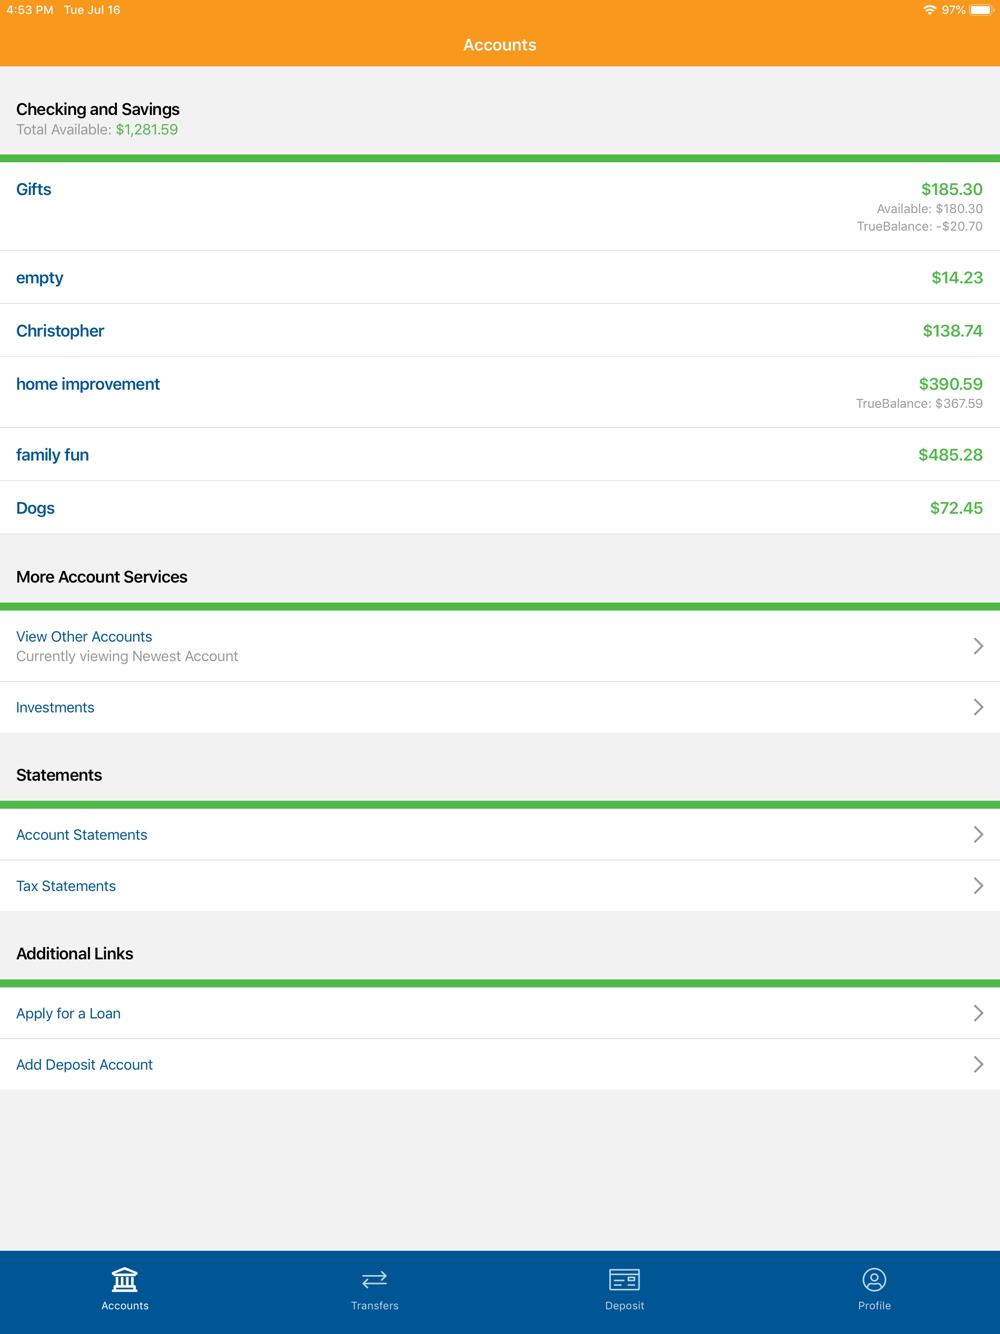Open the Gifts account
Screen dimensions: 1000x1334
pyautogui.click(x=500, y=207)
